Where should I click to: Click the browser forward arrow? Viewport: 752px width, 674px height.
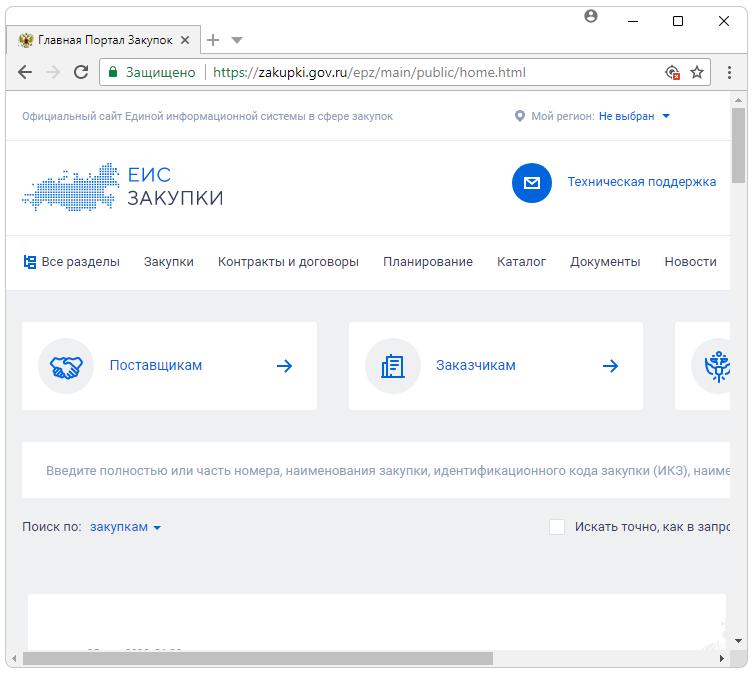[53, 72]
